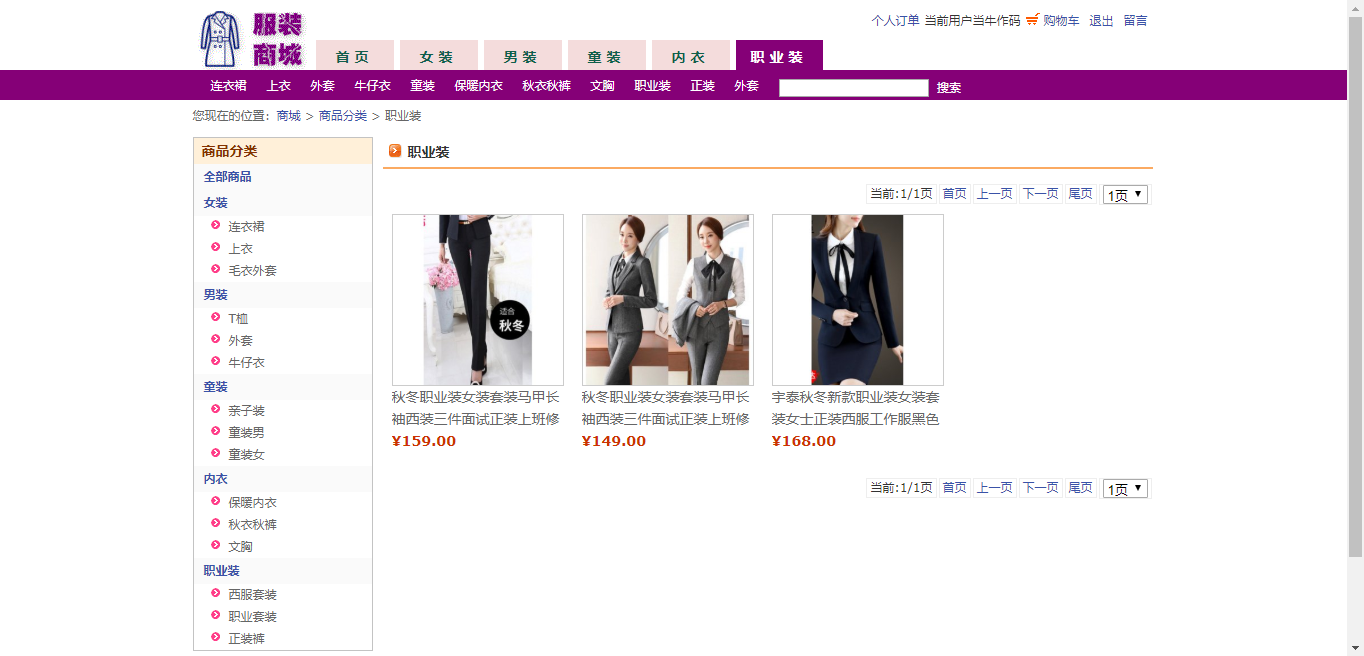Viewport: 1364px width, 656px height.
Task: Open the lower pagination page-number dropdown
Action: [x=1125, y=489]
